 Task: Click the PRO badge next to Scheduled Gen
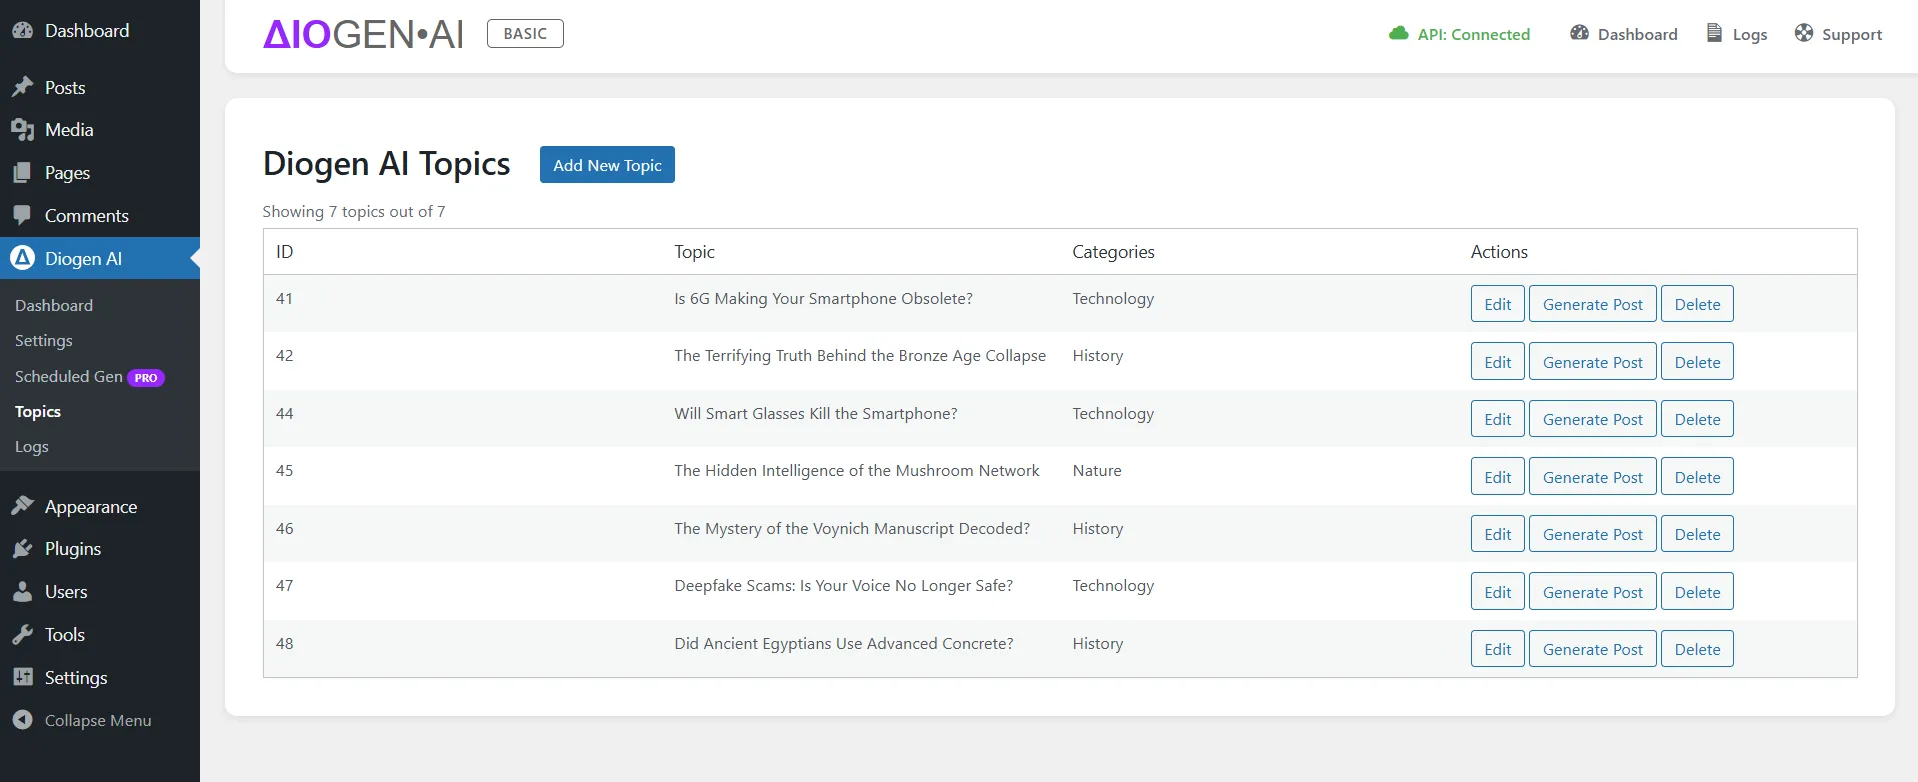click(146, 378)
